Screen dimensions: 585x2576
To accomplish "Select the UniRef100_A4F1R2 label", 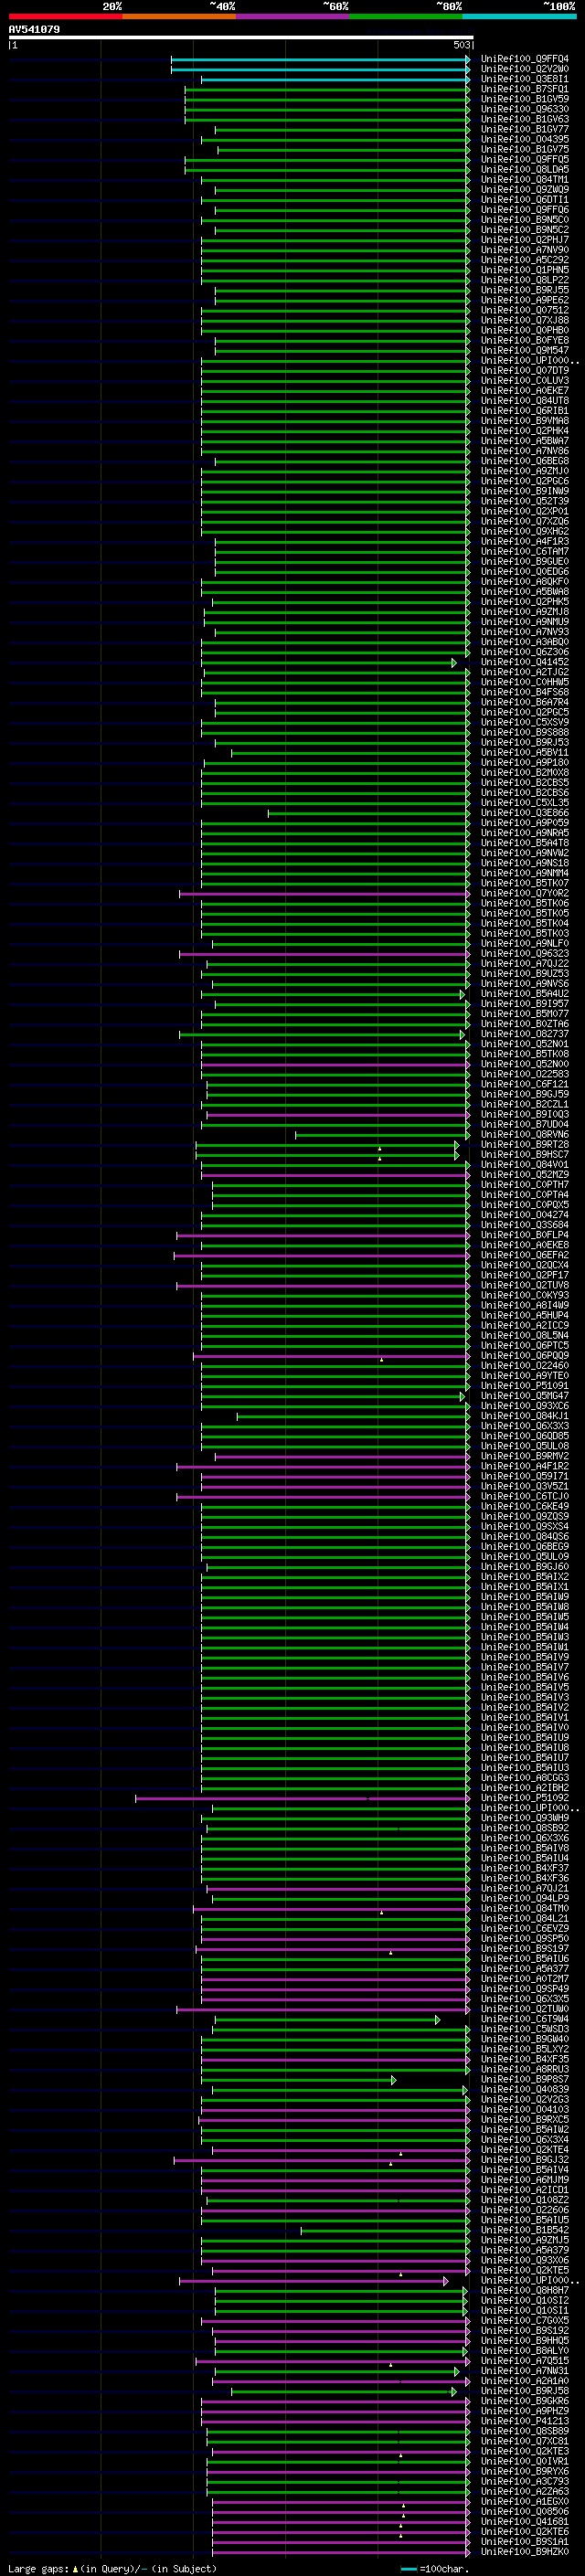I will [524, 1466].
